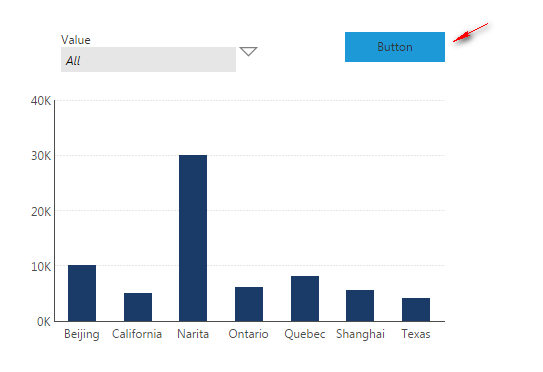The image size is (543, 372).
Task: Click the Ontario axis label
Action: (x=248, y=334)
